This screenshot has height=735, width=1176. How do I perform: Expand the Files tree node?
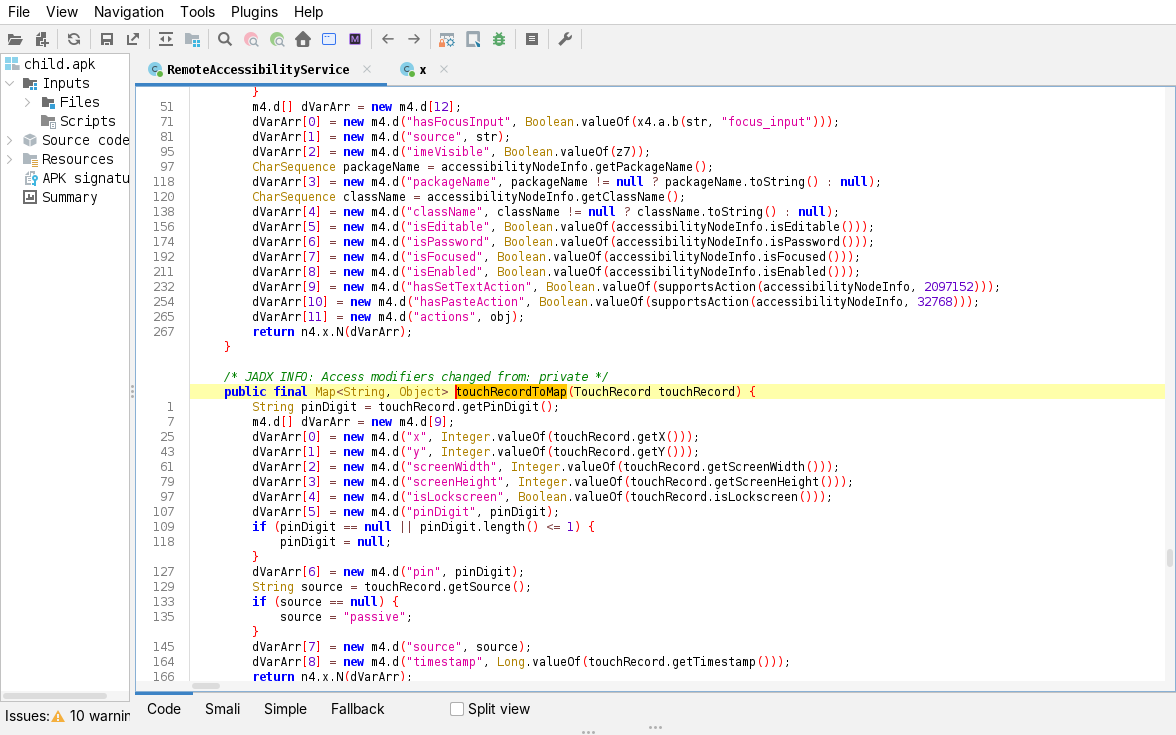[28, 102]
